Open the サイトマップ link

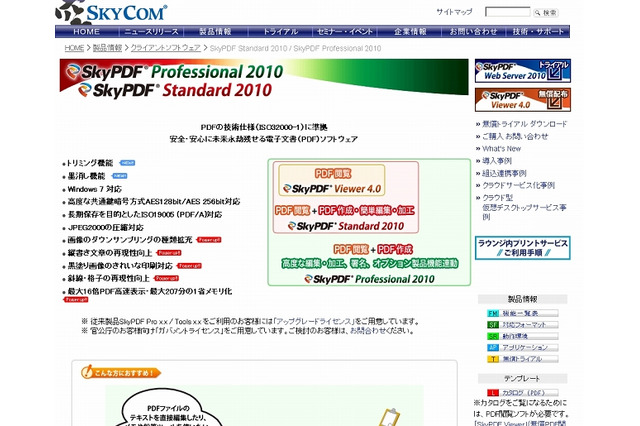[x=454, y=12]
